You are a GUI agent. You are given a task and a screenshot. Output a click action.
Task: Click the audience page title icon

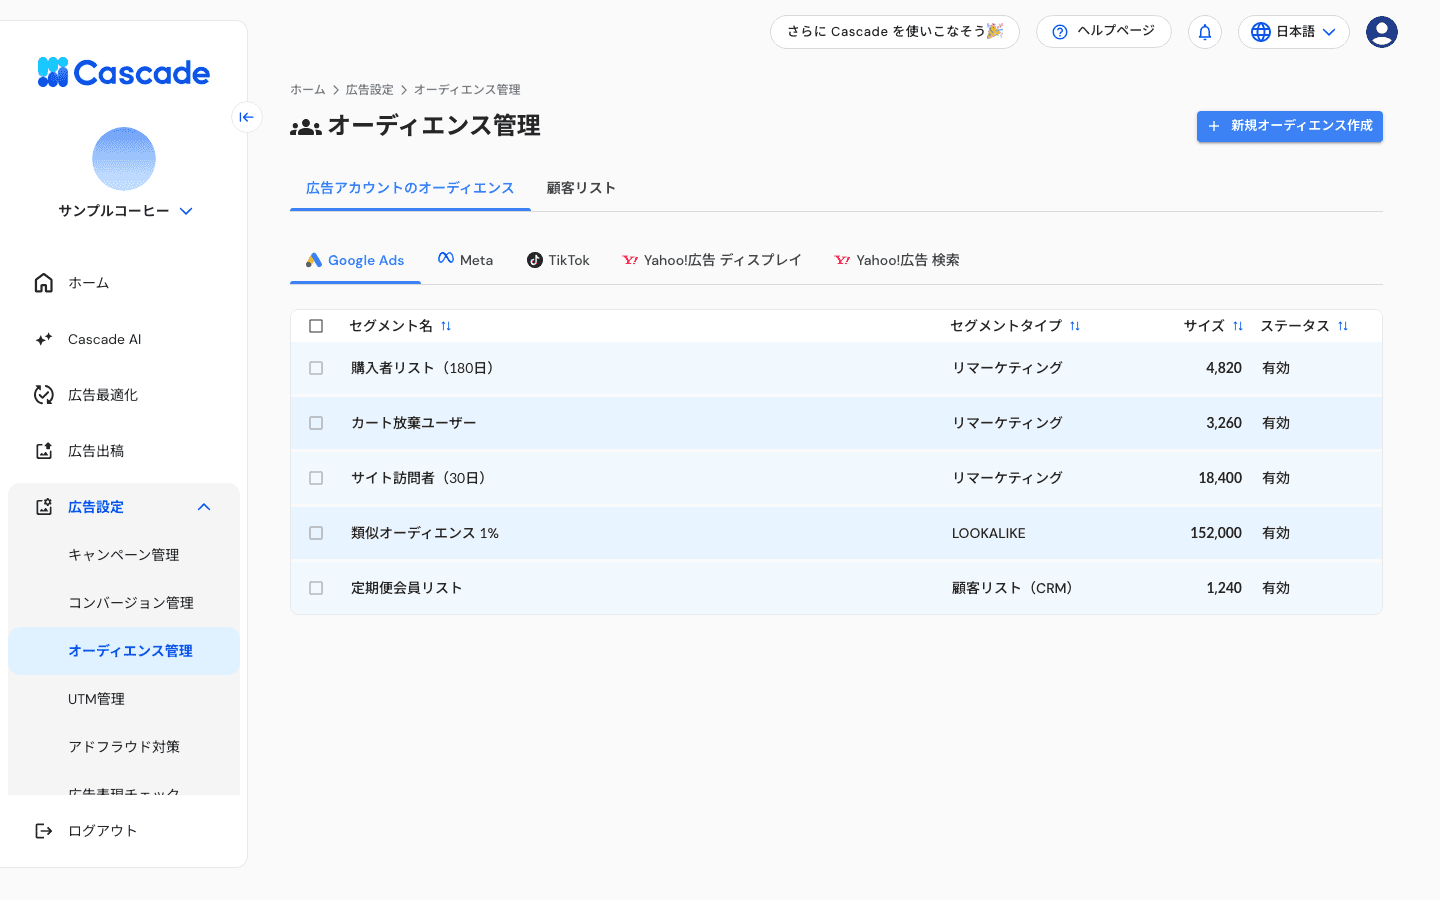tap(306, 127)
